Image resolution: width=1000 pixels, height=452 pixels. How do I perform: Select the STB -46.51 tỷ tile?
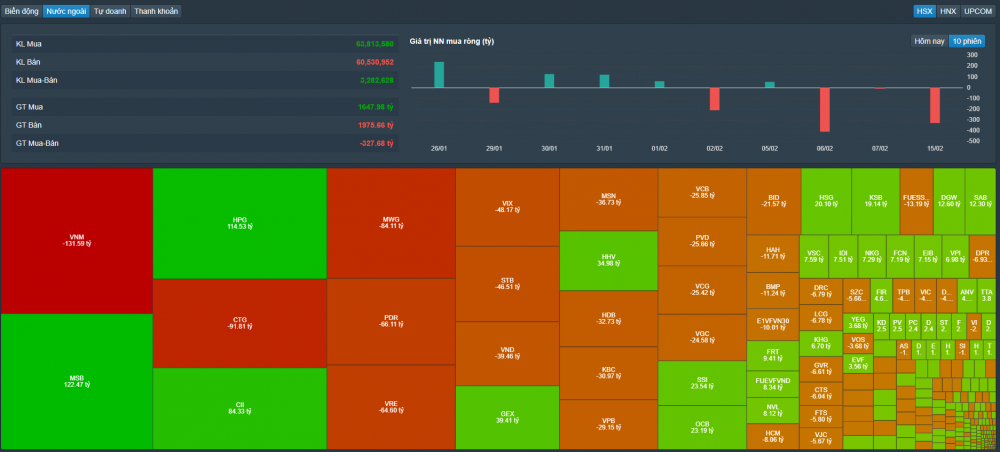(508, 284)
